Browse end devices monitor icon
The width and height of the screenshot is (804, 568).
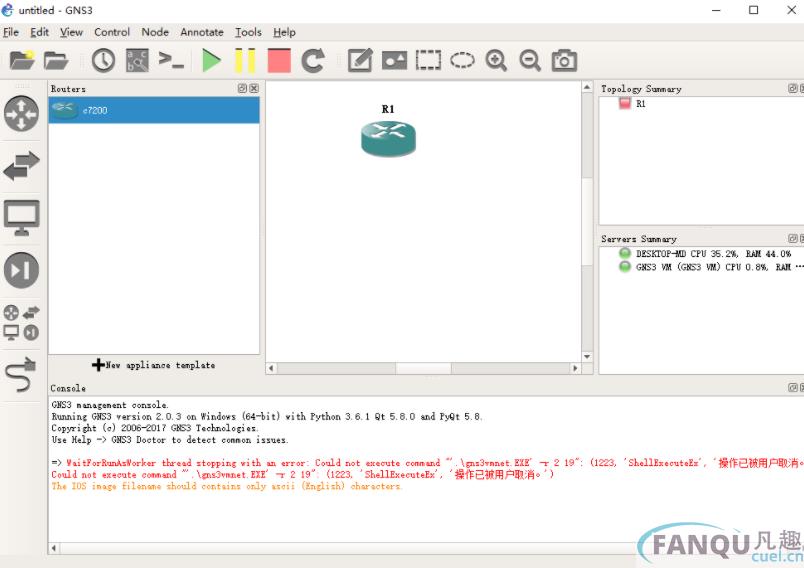click(x=22, y=218)
